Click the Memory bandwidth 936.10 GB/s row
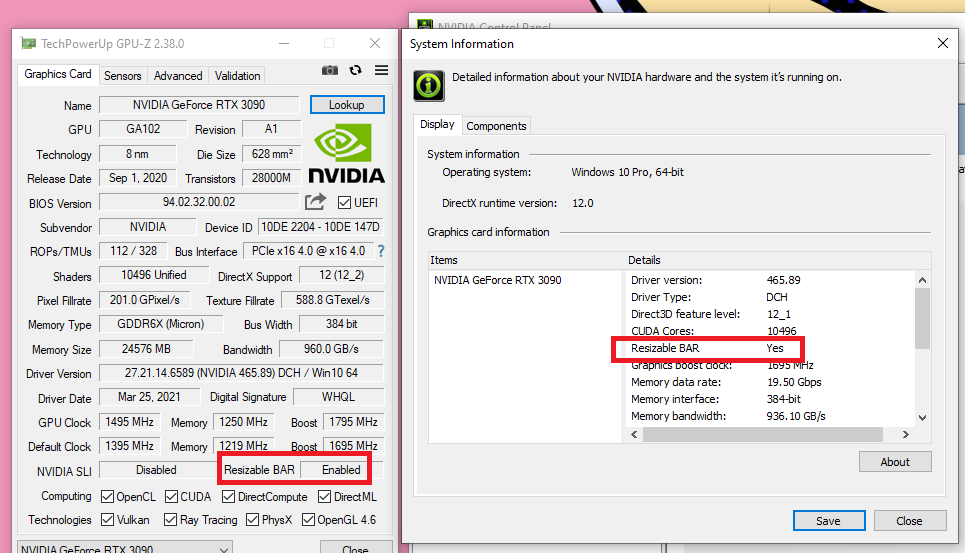Image resolution: width=965 pixels, height=553 pixels. coord(728,416)
